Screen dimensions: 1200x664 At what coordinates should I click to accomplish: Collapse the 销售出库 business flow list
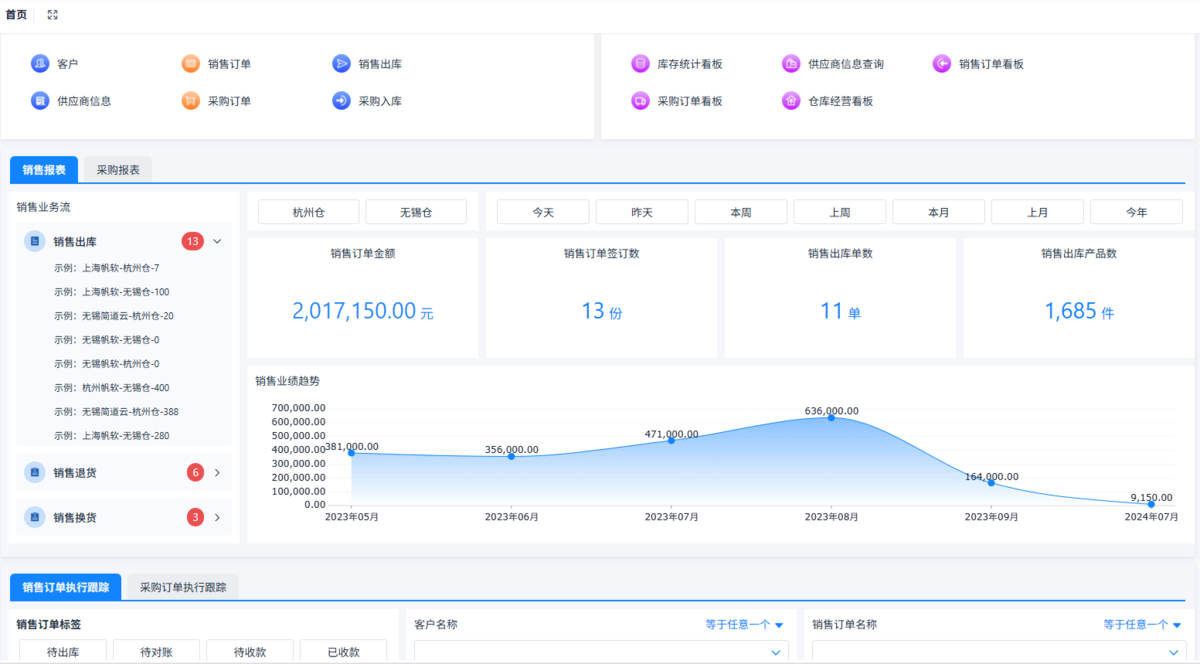(x=217, y=241)
